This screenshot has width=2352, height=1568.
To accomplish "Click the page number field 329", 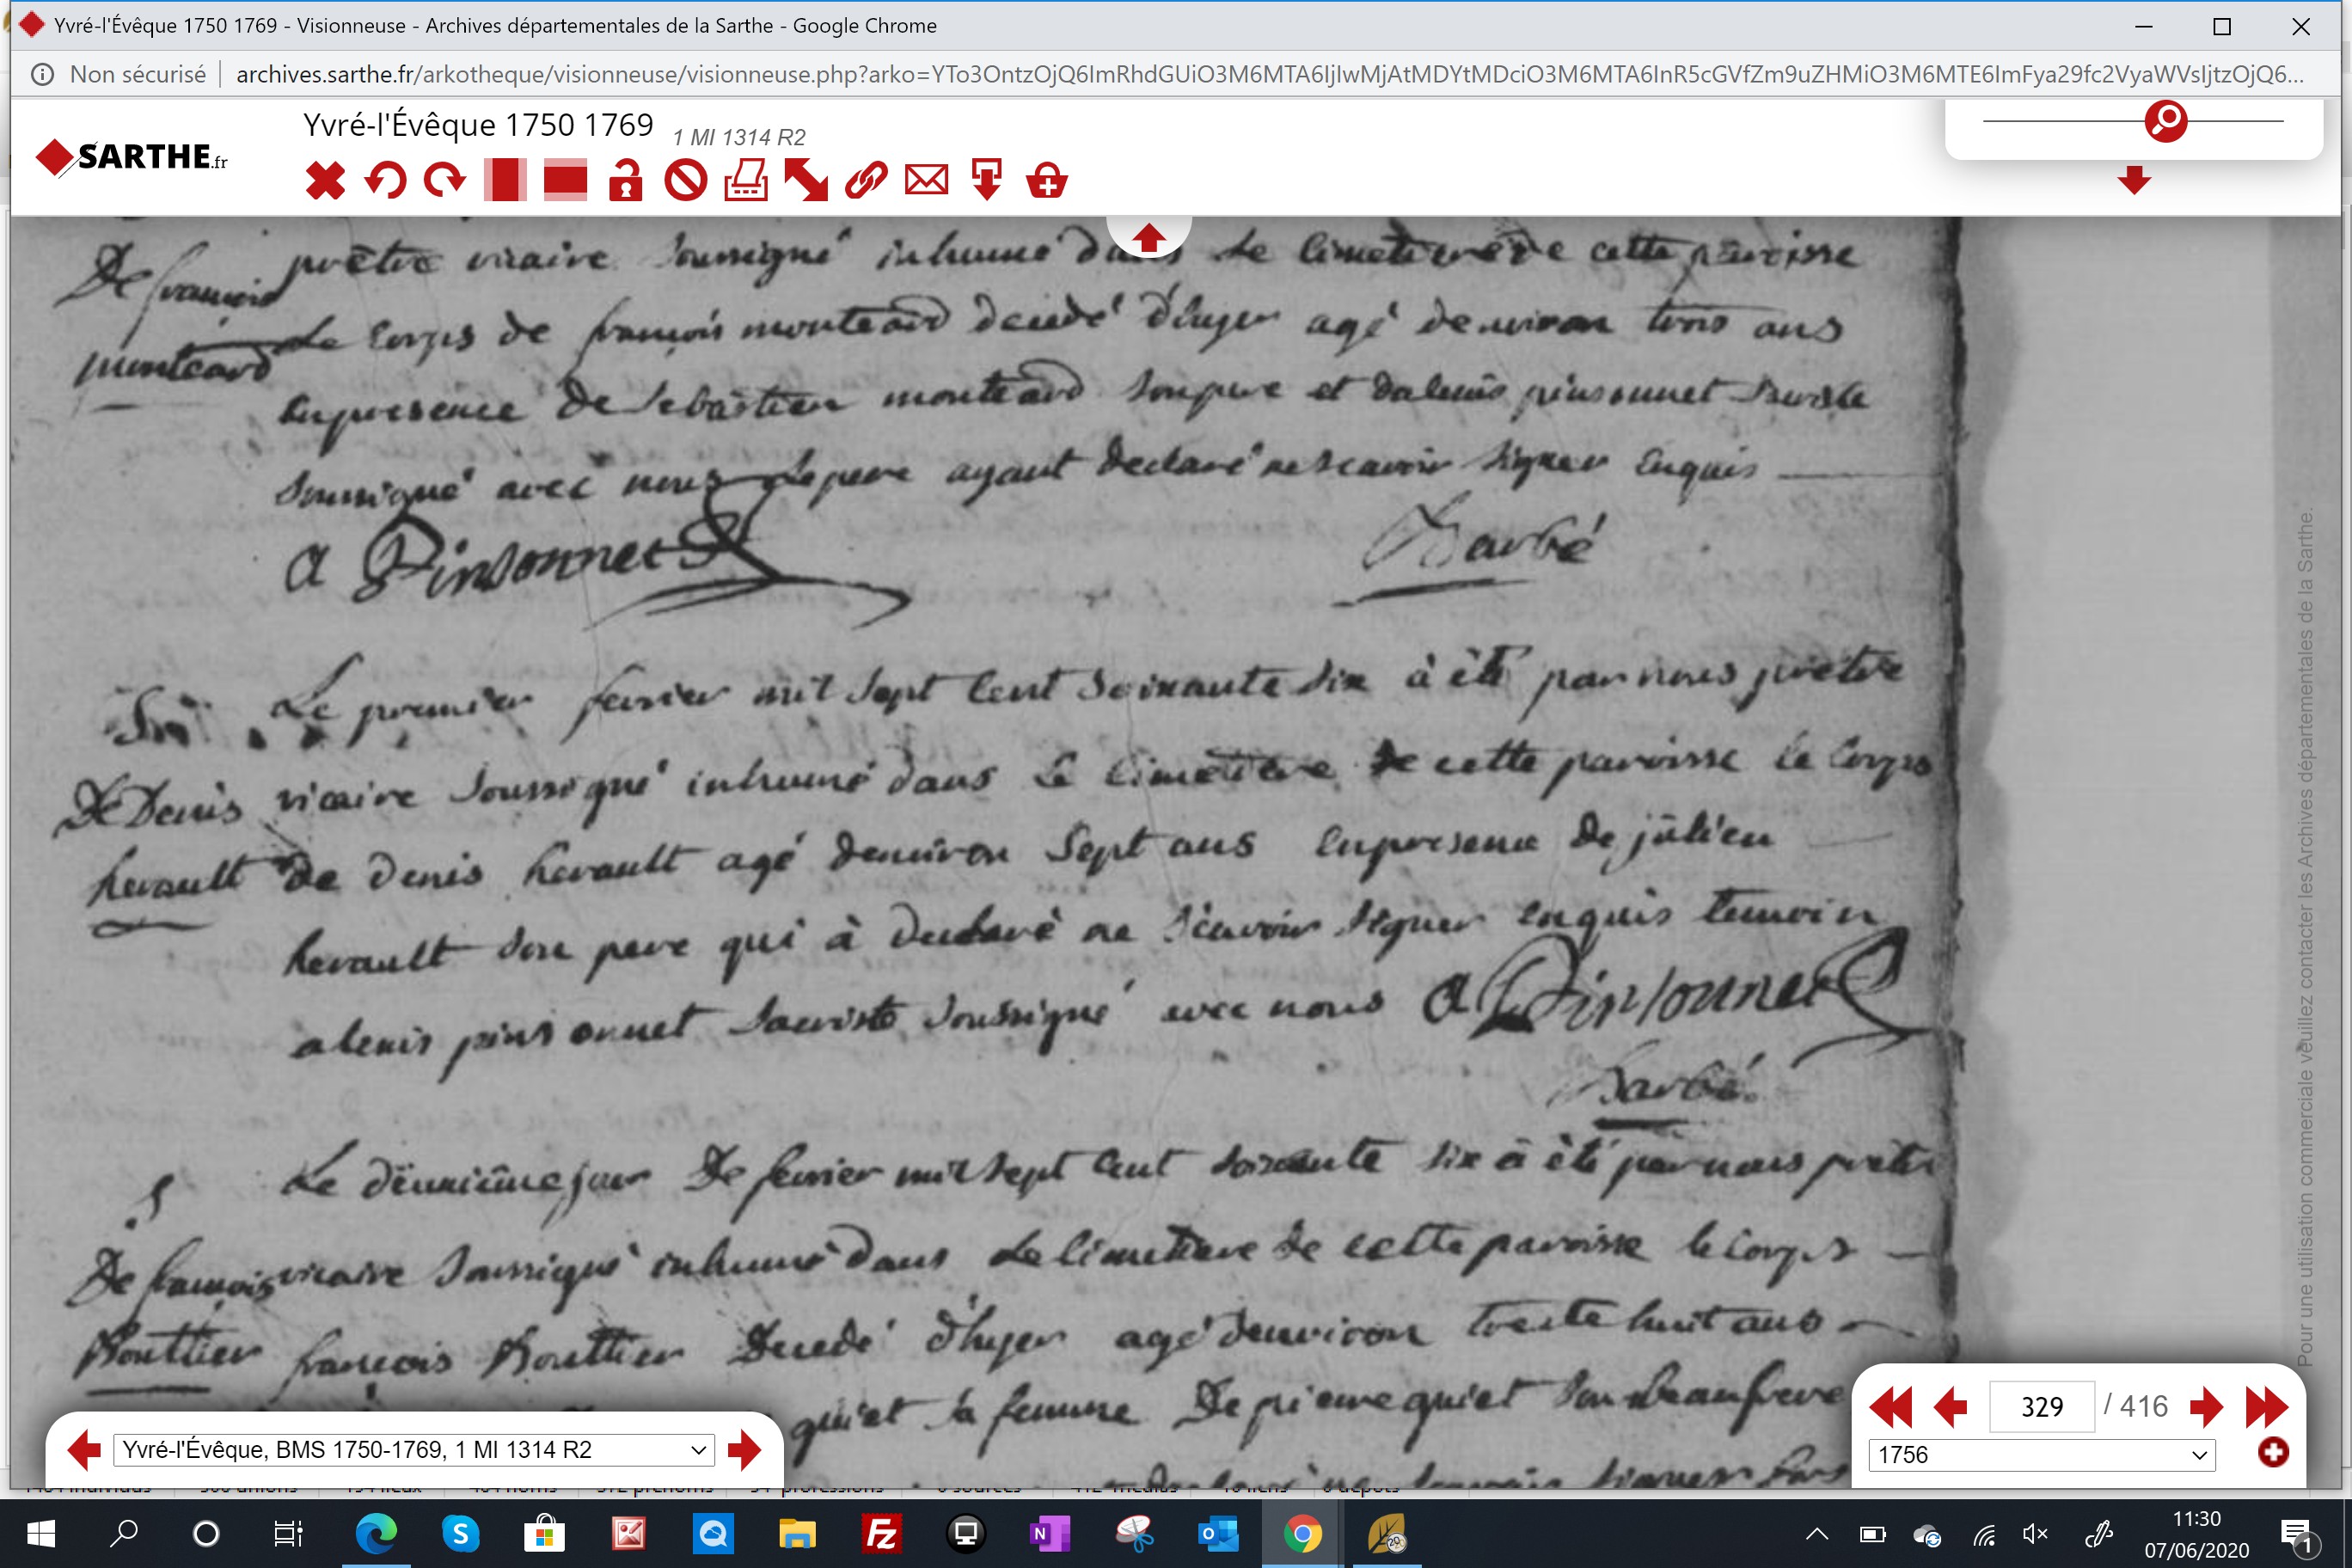I will (x=2041, y=1407).
